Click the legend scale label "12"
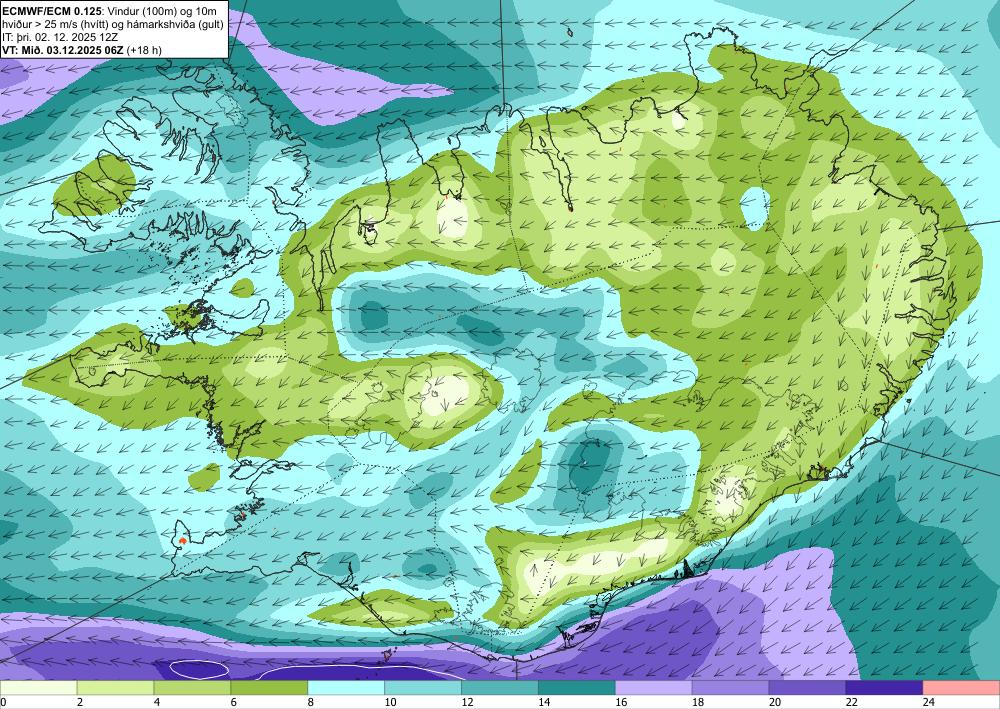This screenshot has width=1000, height=709. [x=467, y=702]
